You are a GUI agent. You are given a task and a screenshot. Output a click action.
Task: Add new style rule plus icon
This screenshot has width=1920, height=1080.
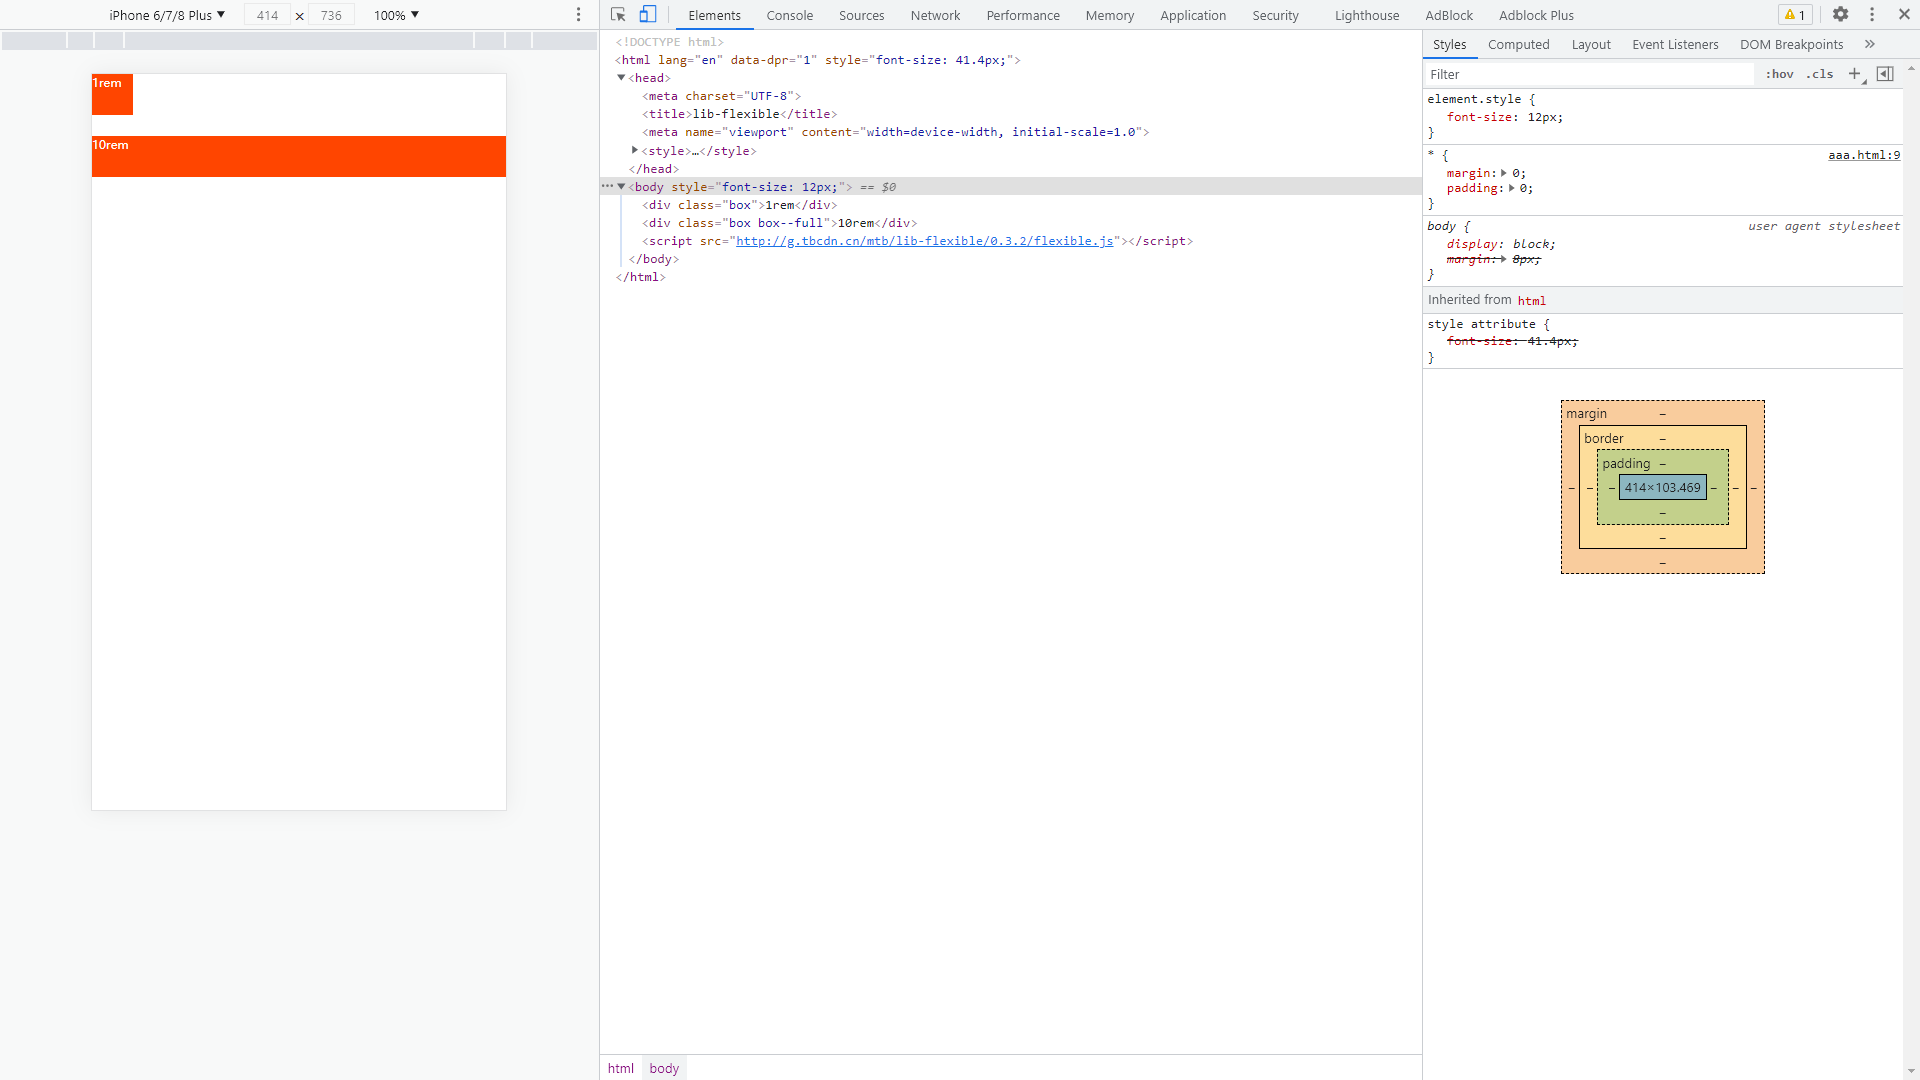point(1854,74)
